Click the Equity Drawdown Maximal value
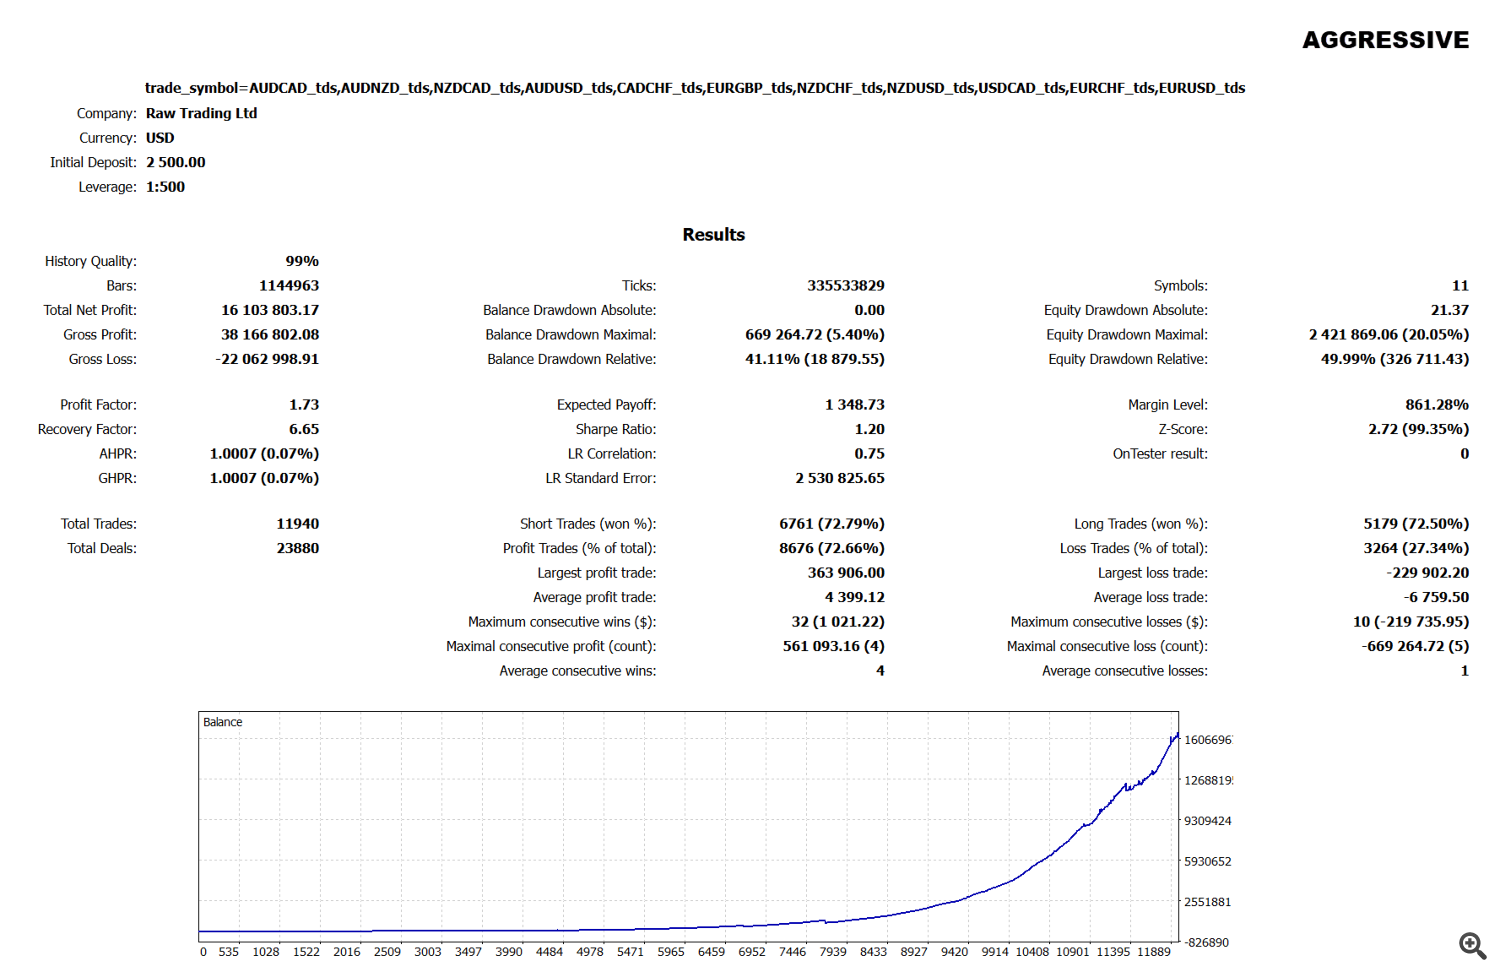The height and width of the screenshot is (972, 1500). pyautogui.click(x=1388, y=335)
